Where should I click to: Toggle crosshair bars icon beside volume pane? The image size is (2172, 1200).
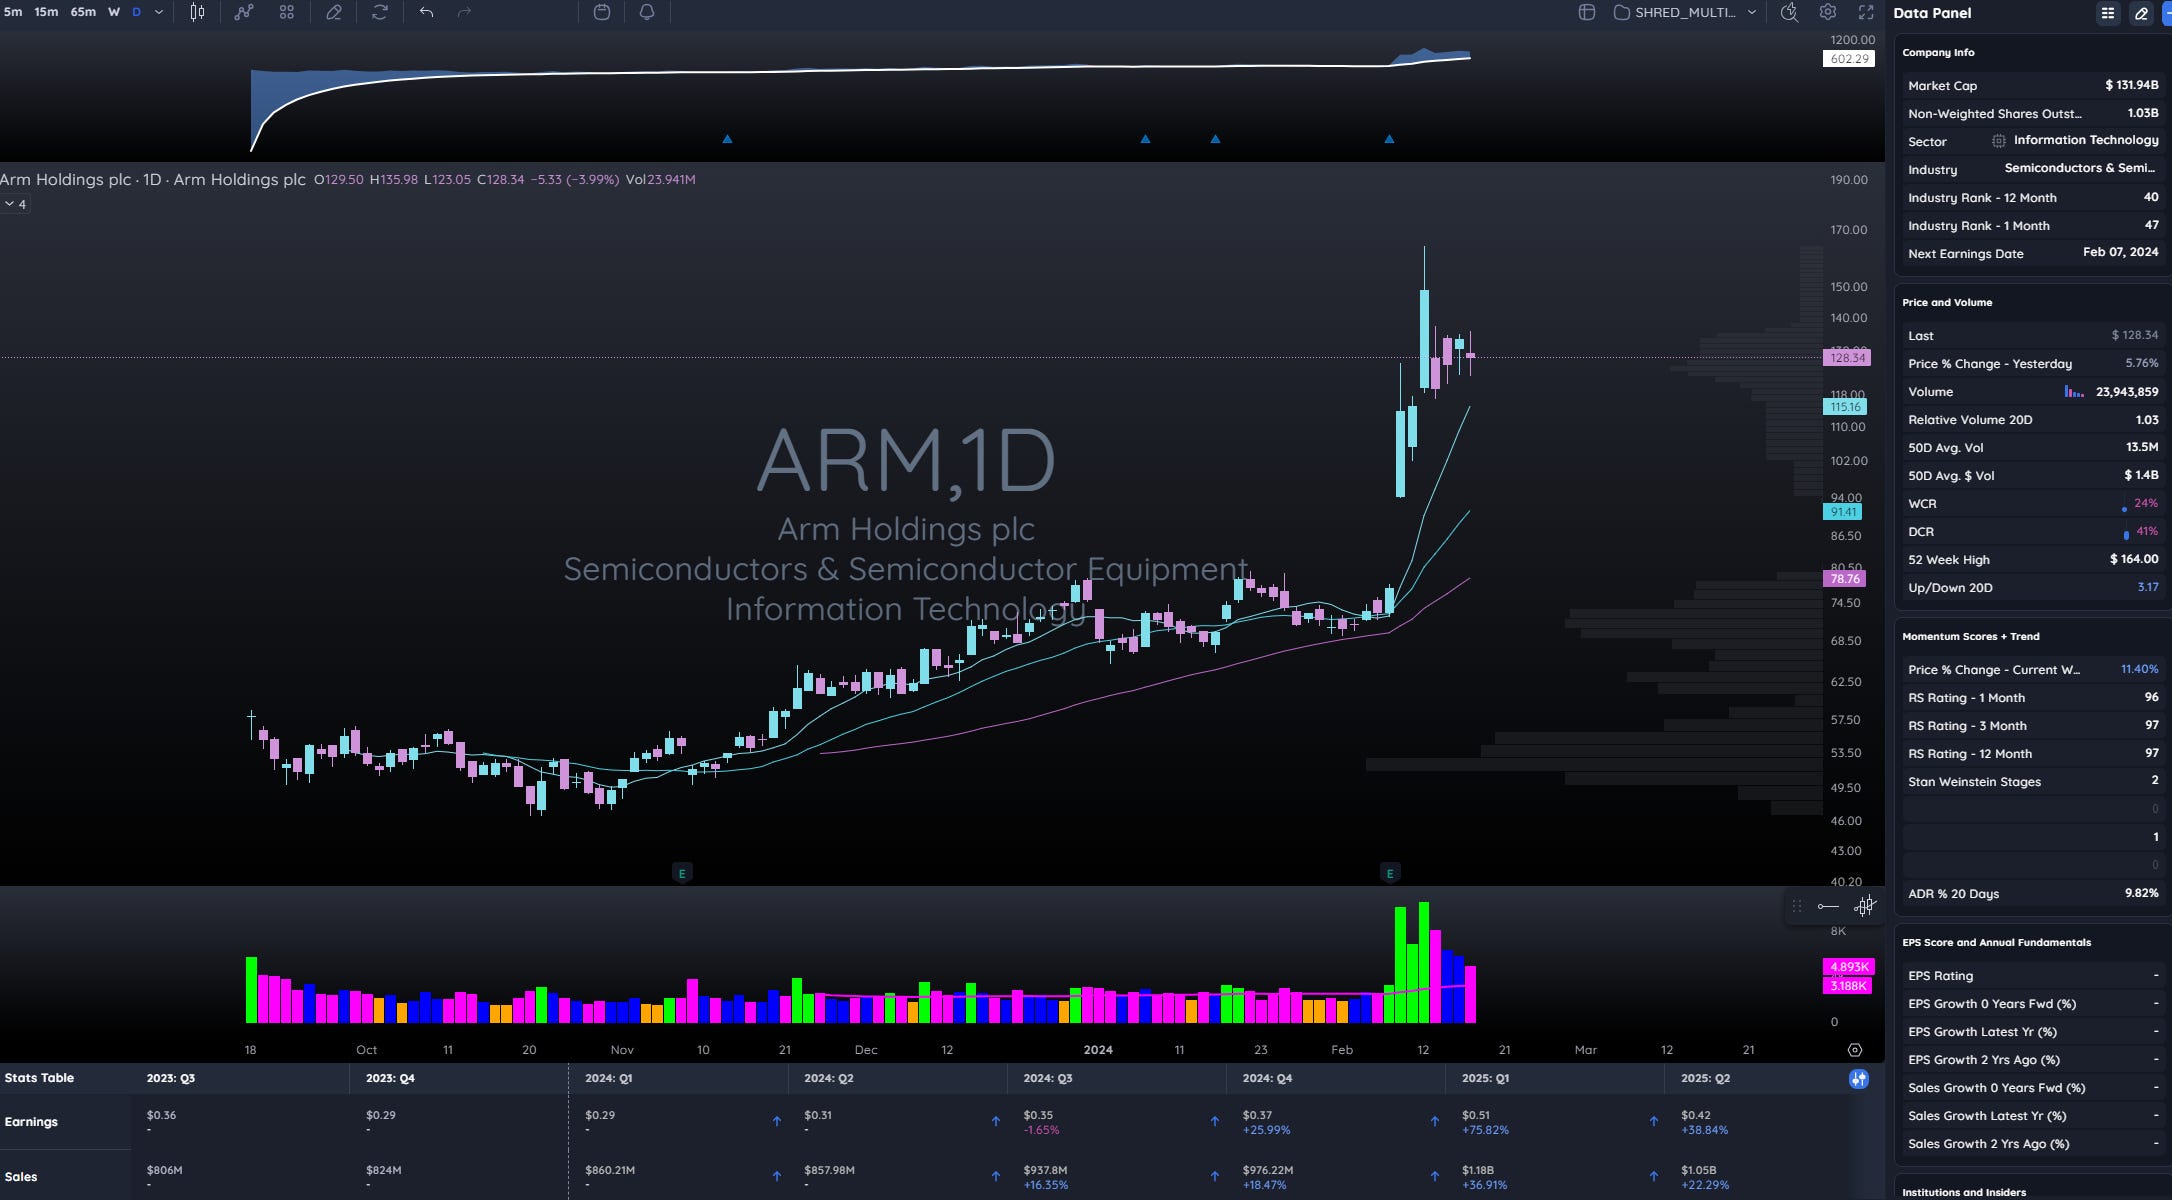coord(1865,906)
